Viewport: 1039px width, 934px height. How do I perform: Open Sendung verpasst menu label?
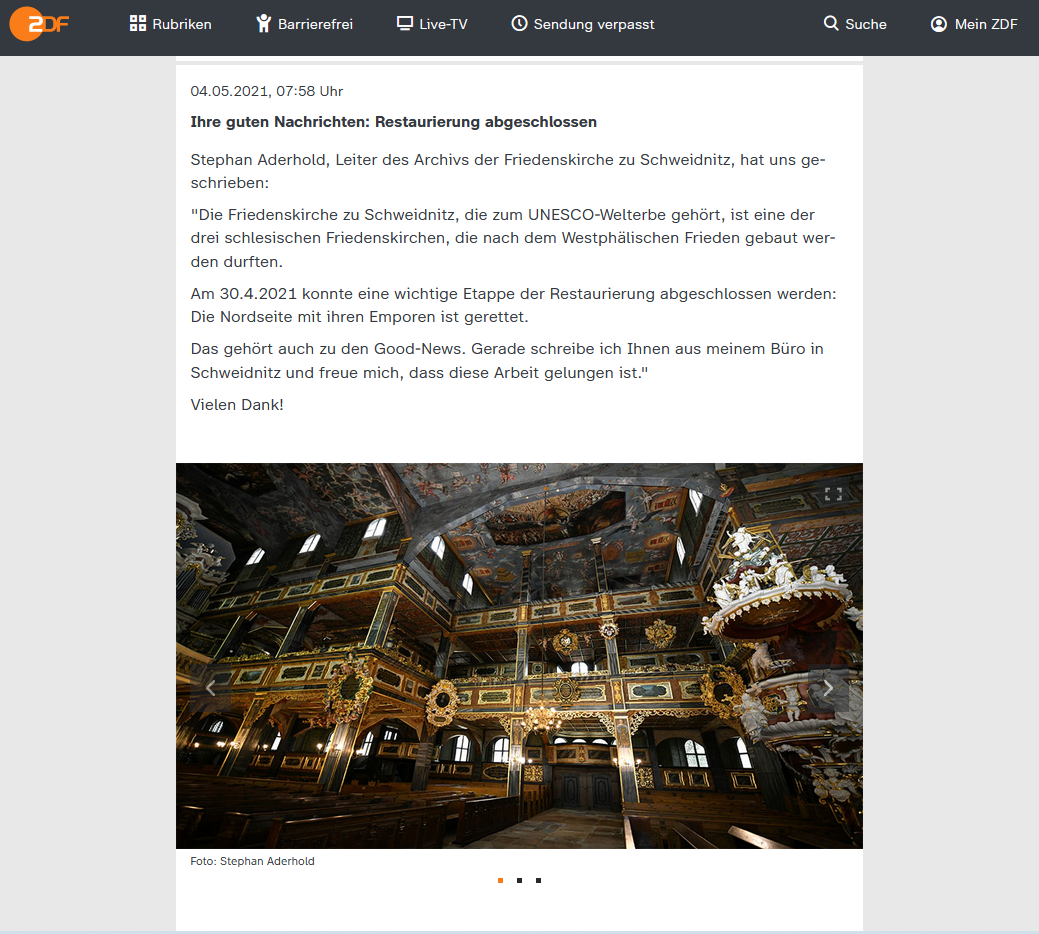[594, 25]
